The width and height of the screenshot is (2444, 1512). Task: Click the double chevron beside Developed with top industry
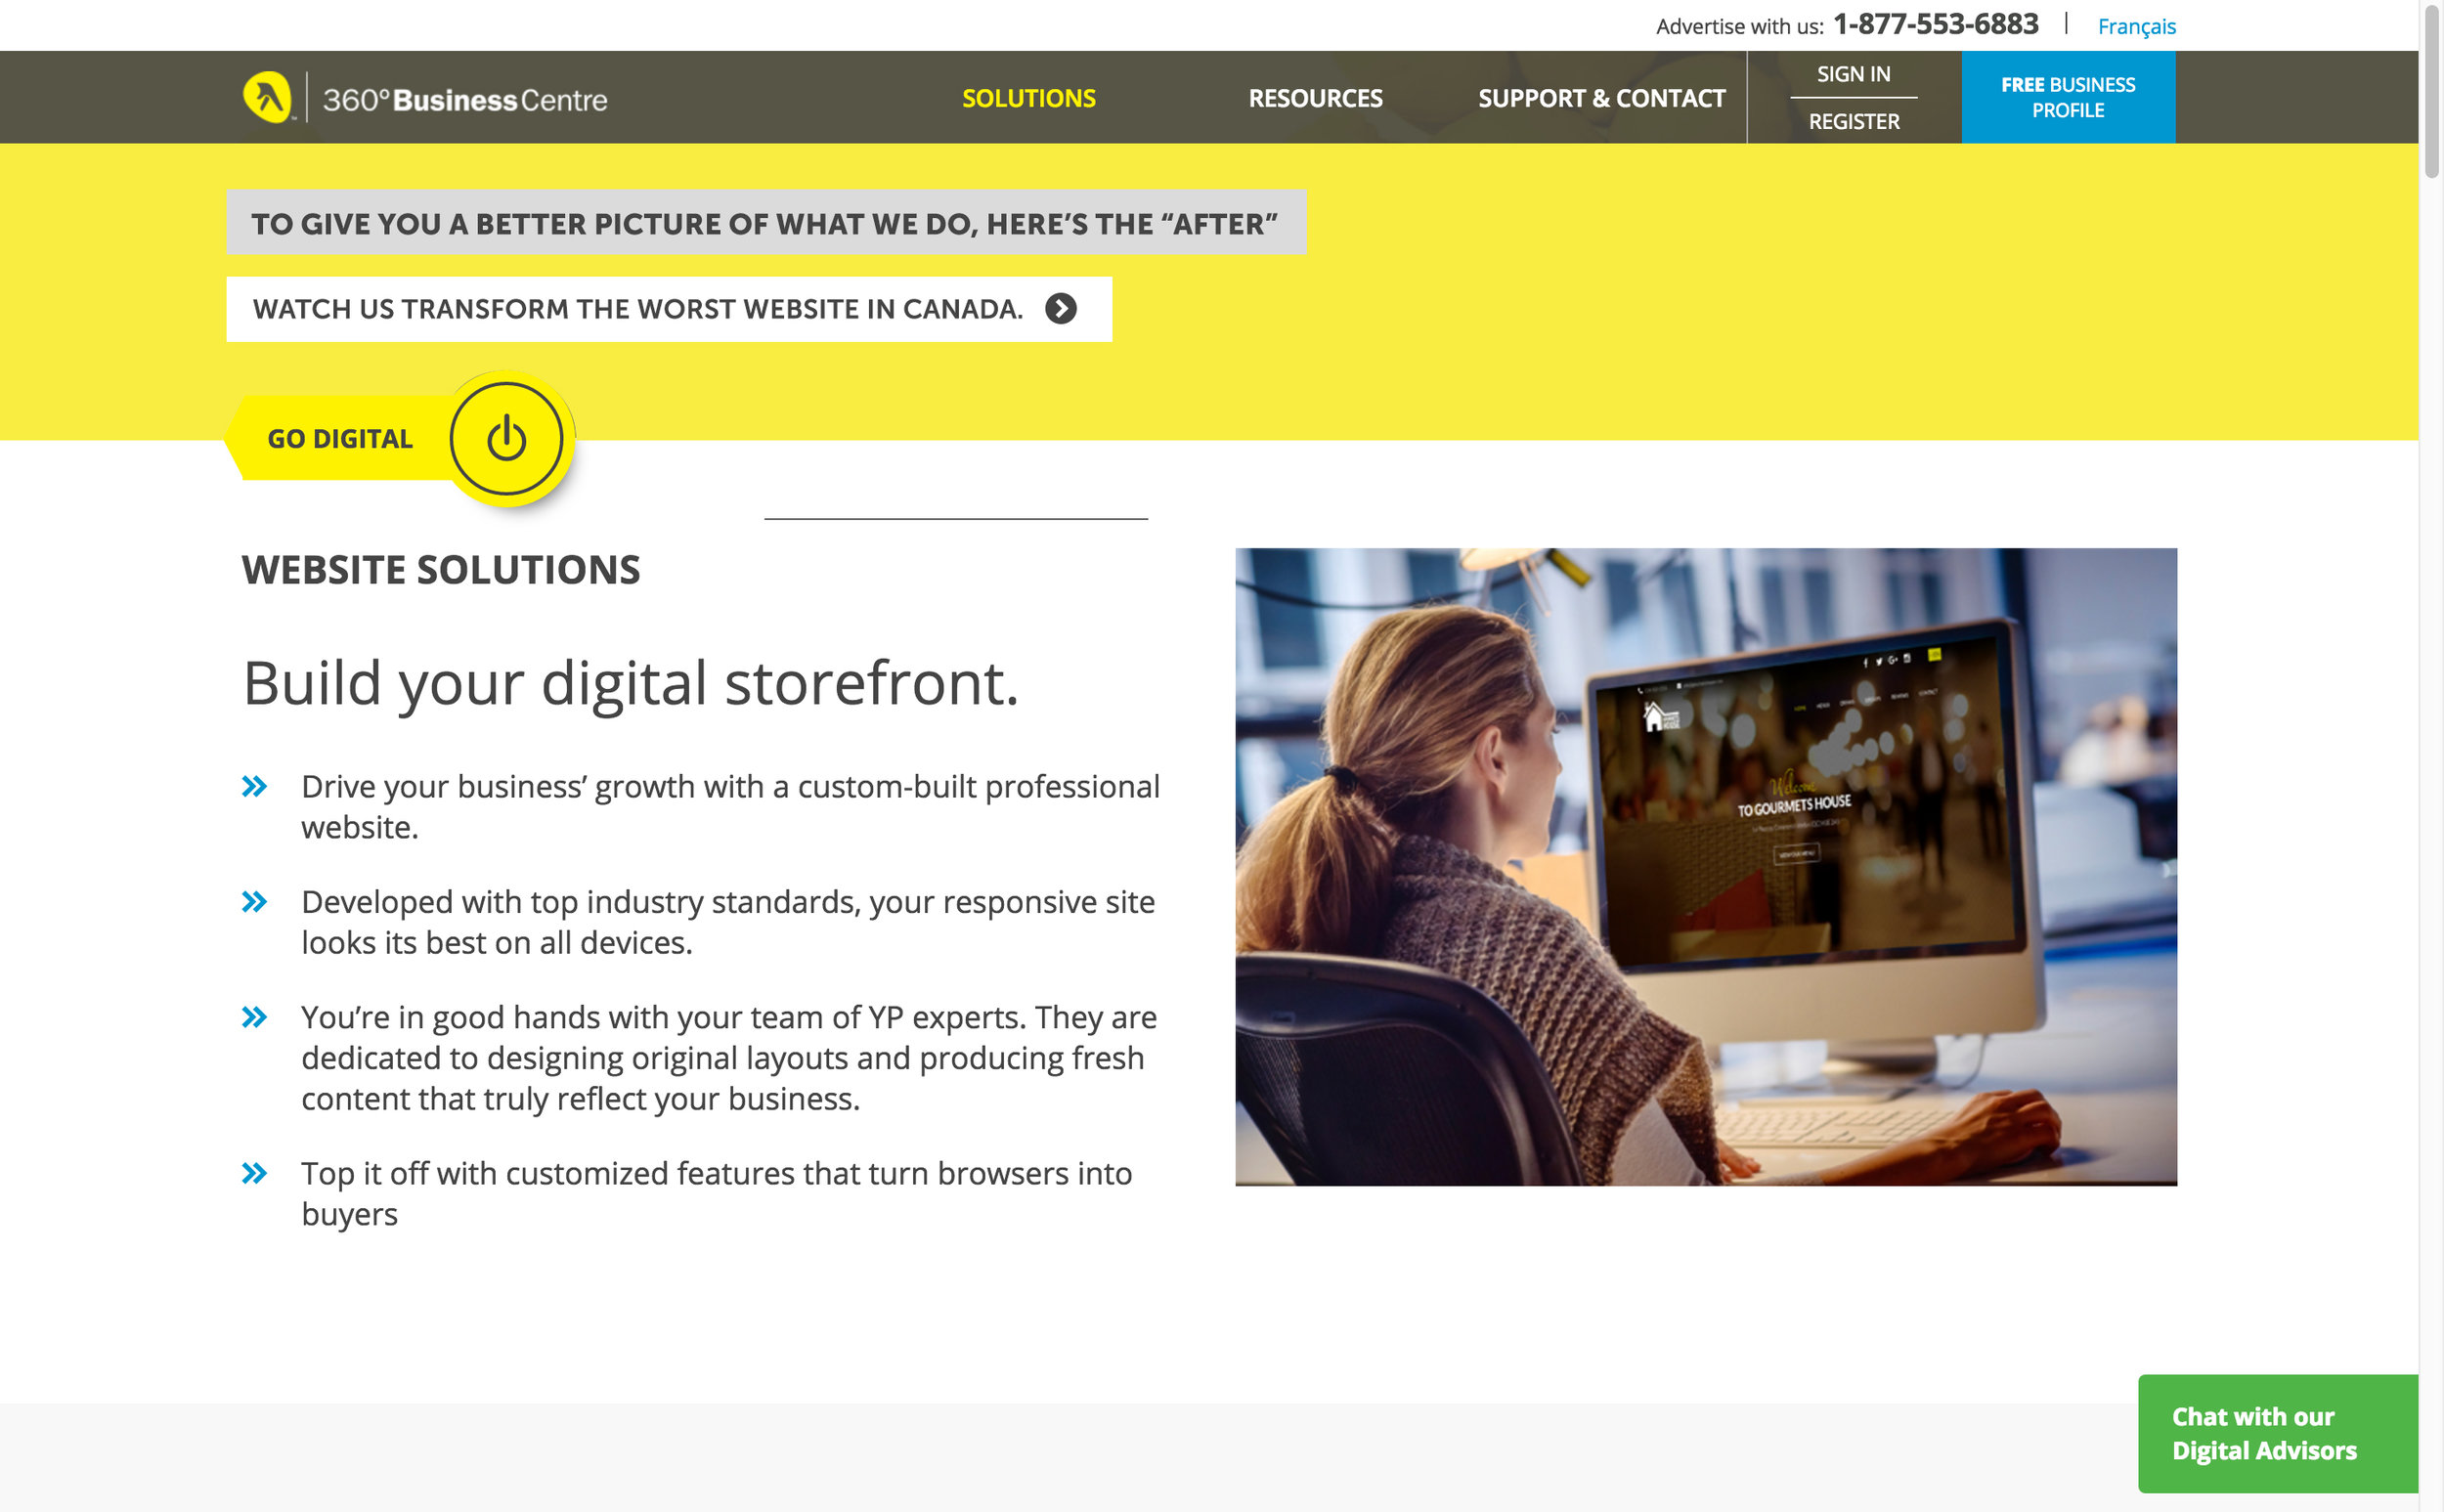(x=255, y=902)
